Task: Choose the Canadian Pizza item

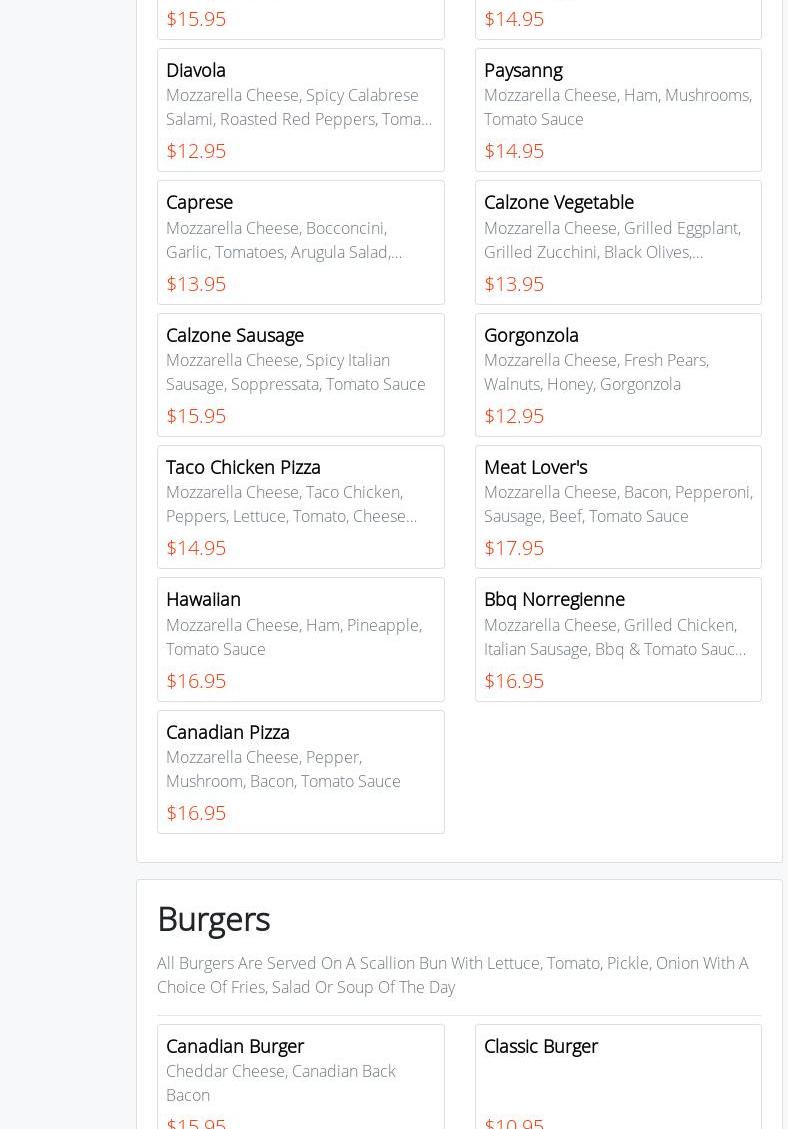Action: 300,771
